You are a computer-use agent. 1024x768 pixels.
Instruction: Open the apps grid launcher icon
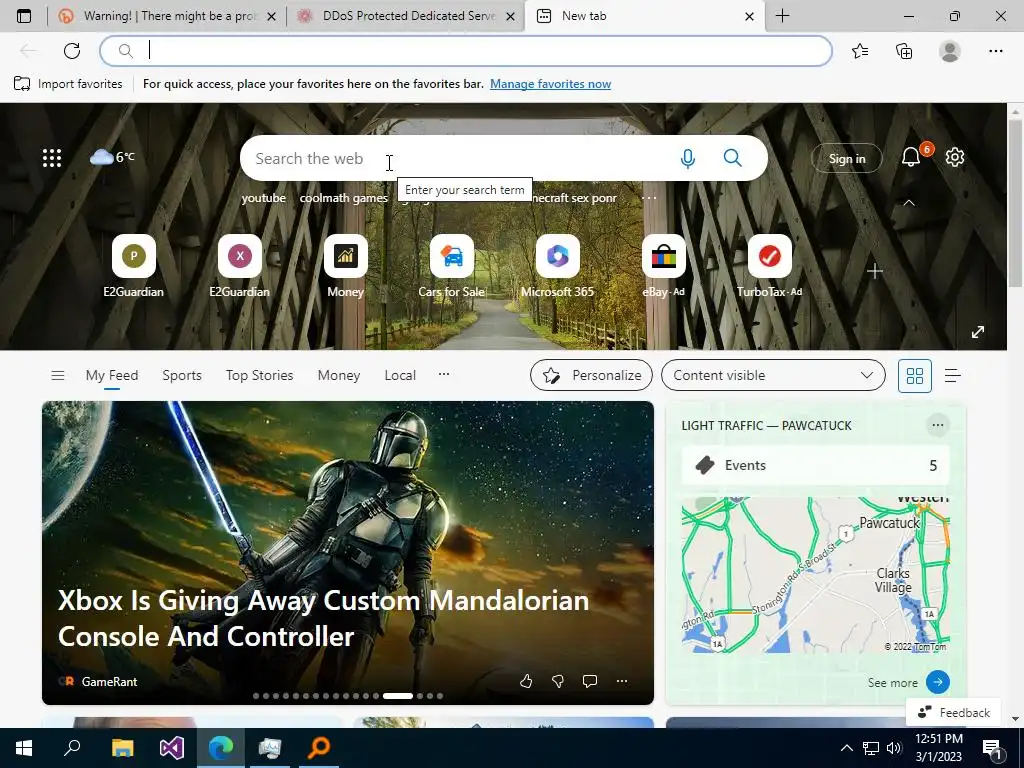tap(52, 157)
